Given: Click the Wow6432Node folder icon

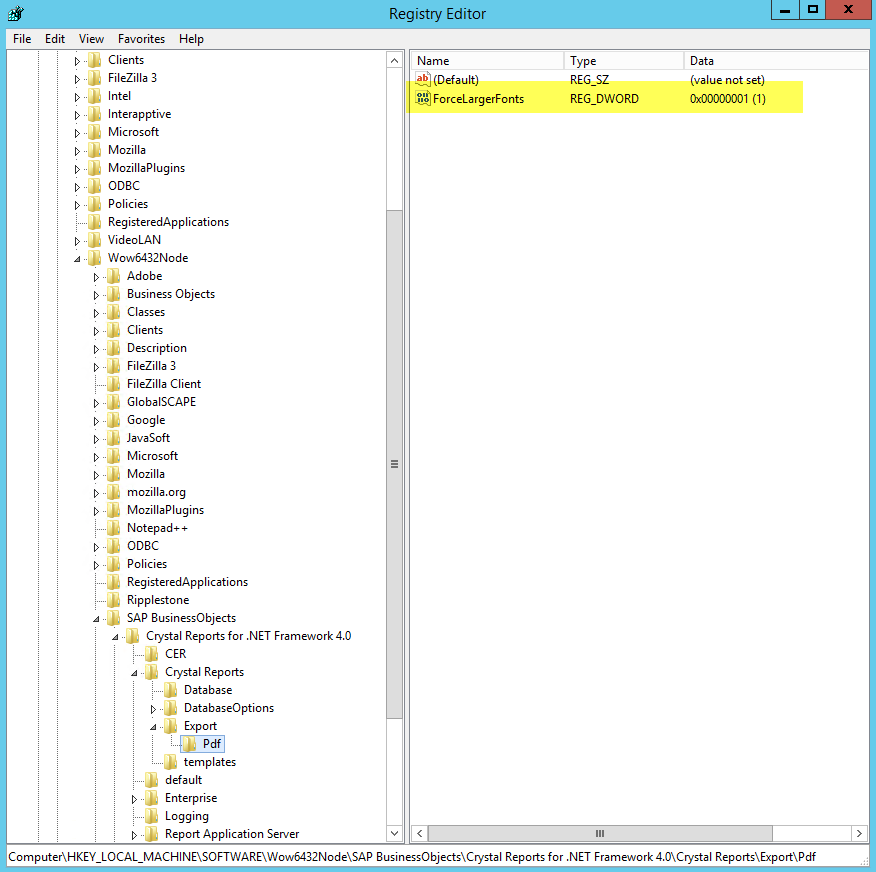Looking at the screenshot, I should pos(94,258).
